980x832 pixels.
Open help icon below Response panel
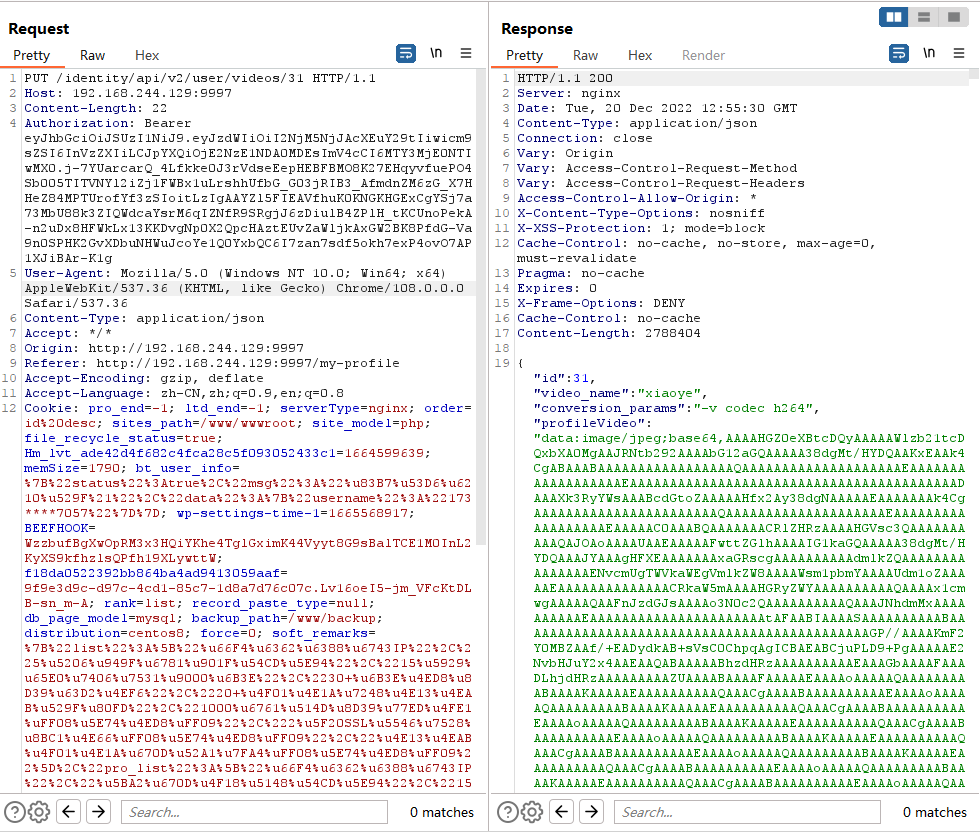(508, 812)
